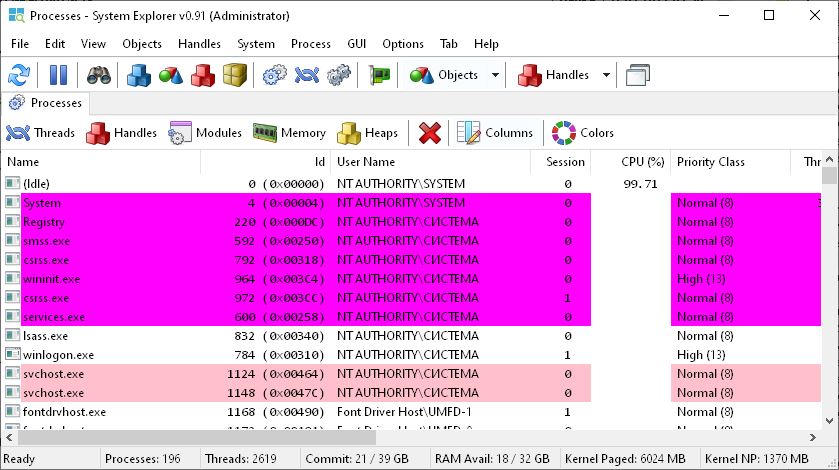Screen dimensions: 839x470
Task: Select the lsass.exe process row
Action: (x=412, y=336)
